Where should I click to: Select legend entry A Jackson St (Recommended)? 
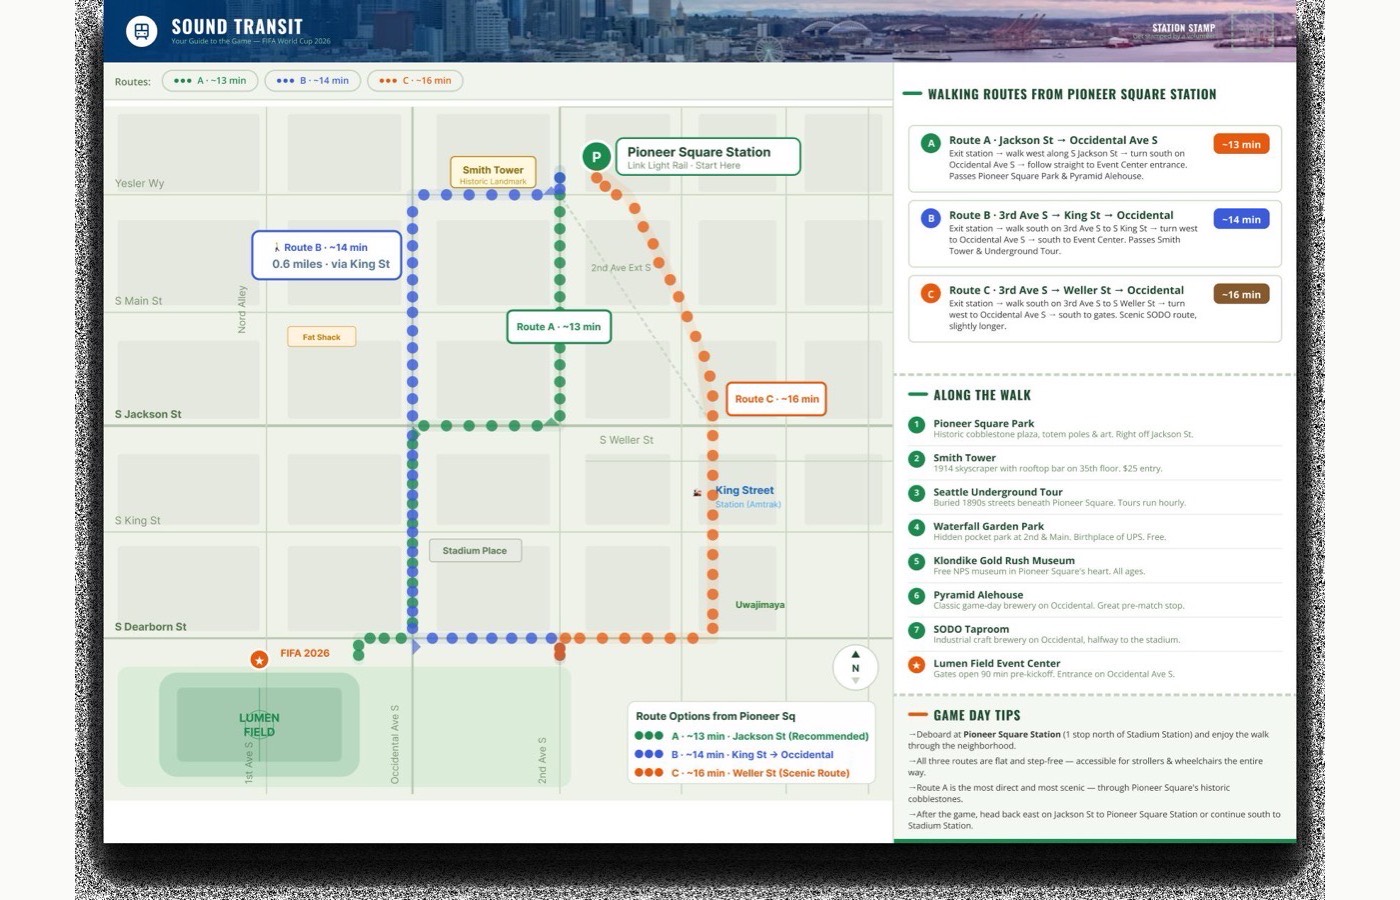(752, 736)
